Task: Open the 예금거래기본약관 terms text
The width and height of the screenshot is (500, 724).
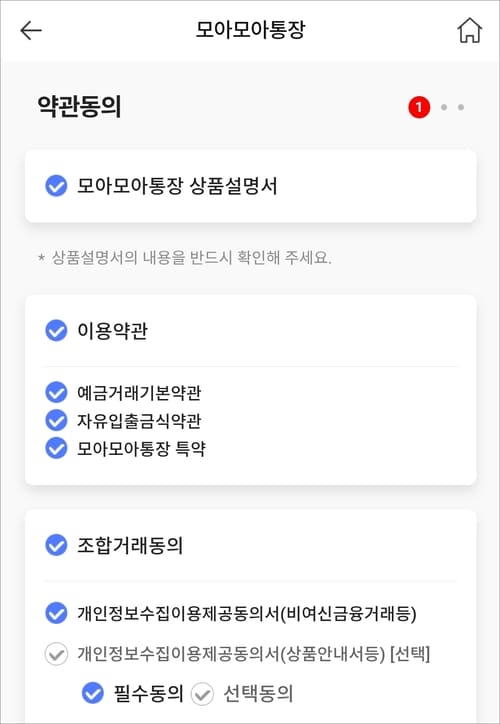Action: coord(139,392)
